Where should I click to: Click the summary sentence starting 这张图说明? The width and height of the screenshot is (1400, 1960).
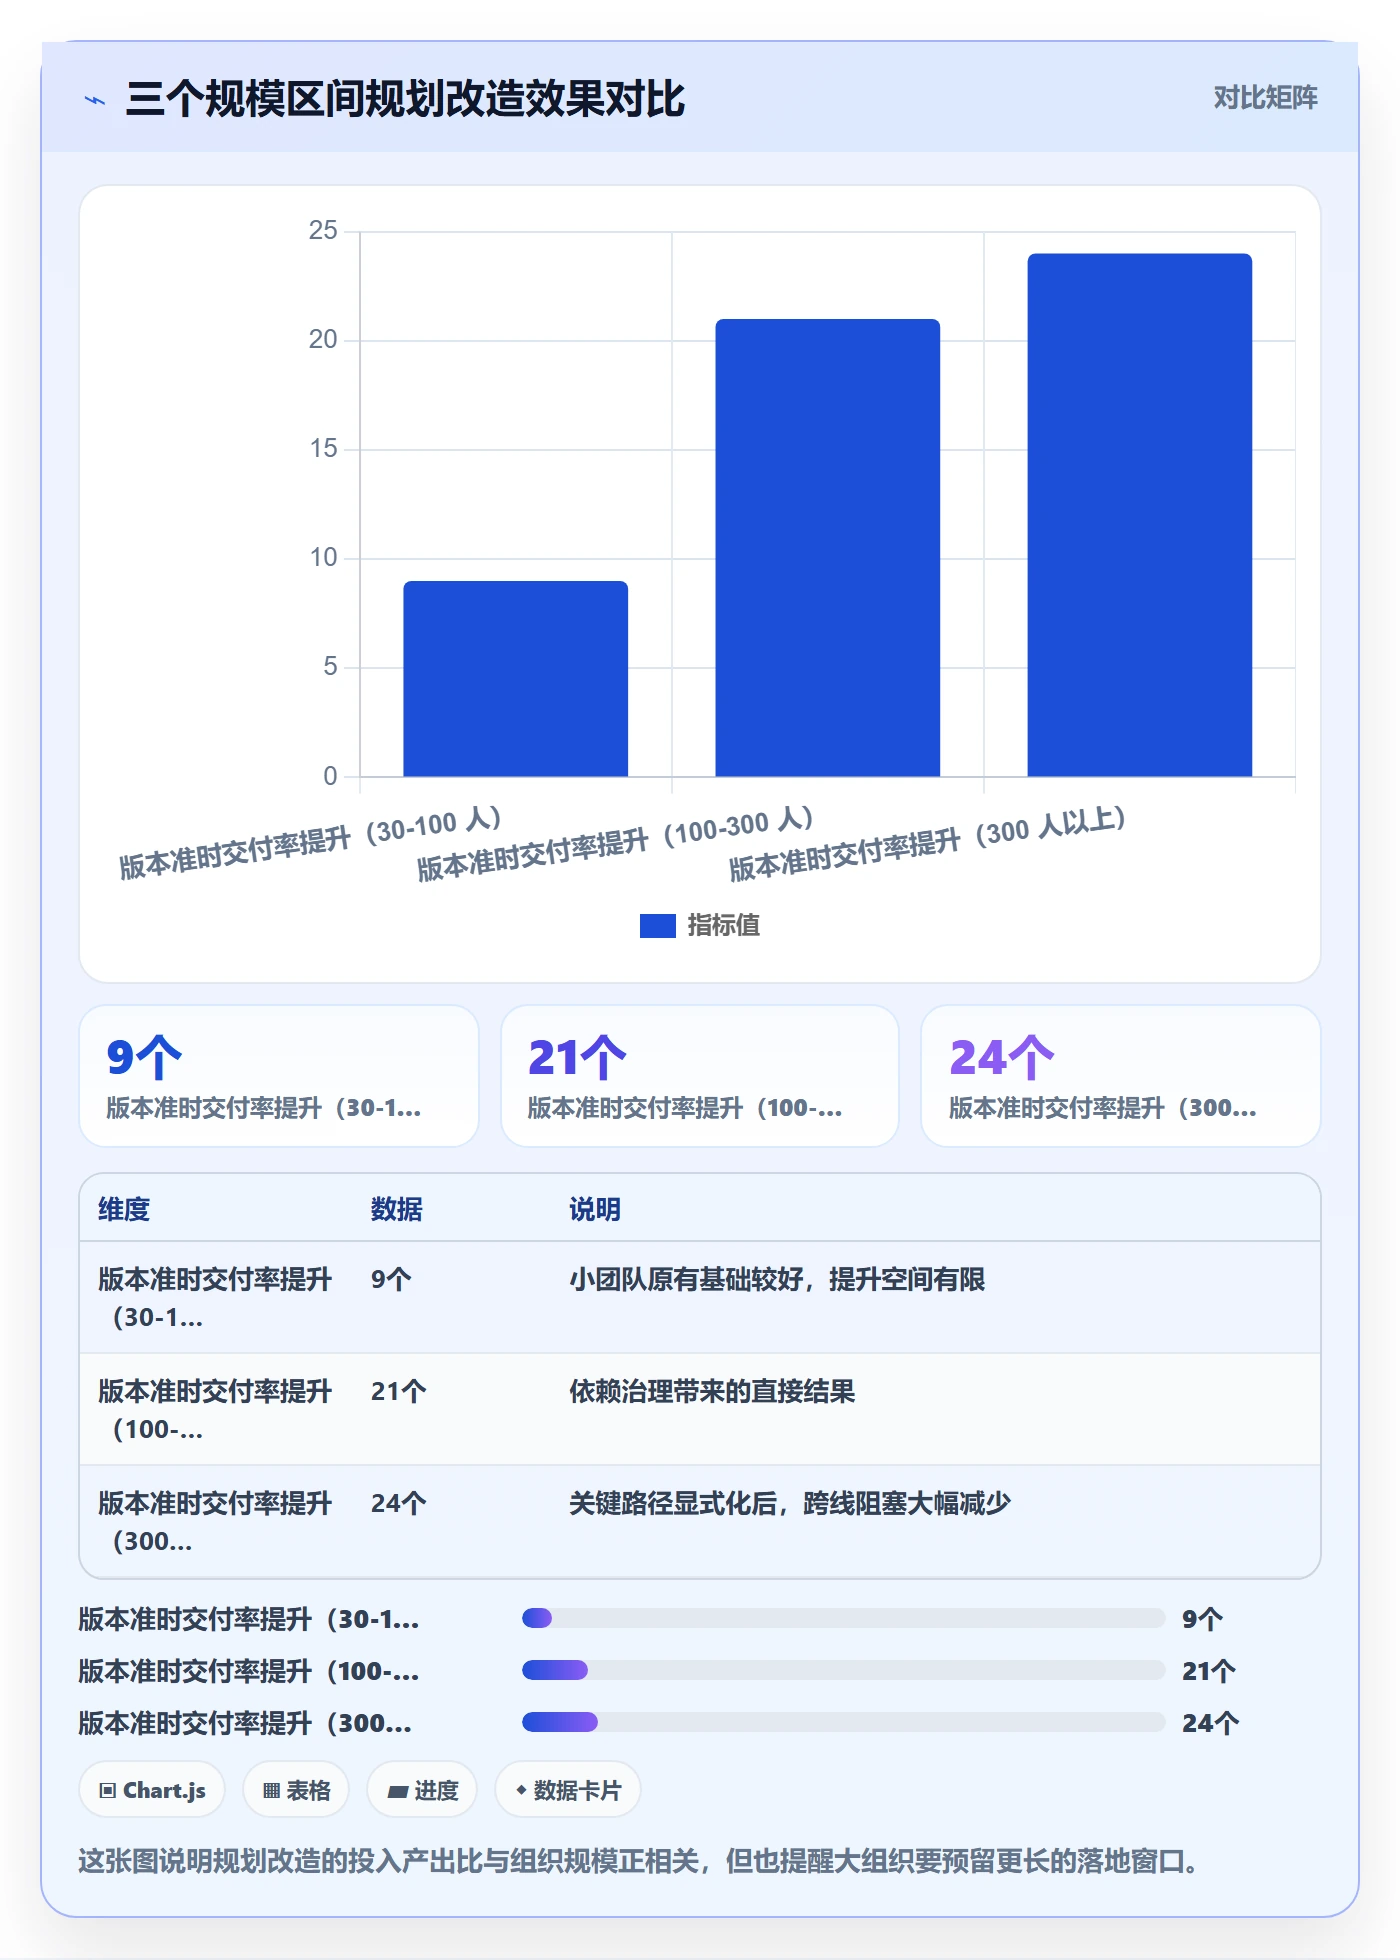638,1861
